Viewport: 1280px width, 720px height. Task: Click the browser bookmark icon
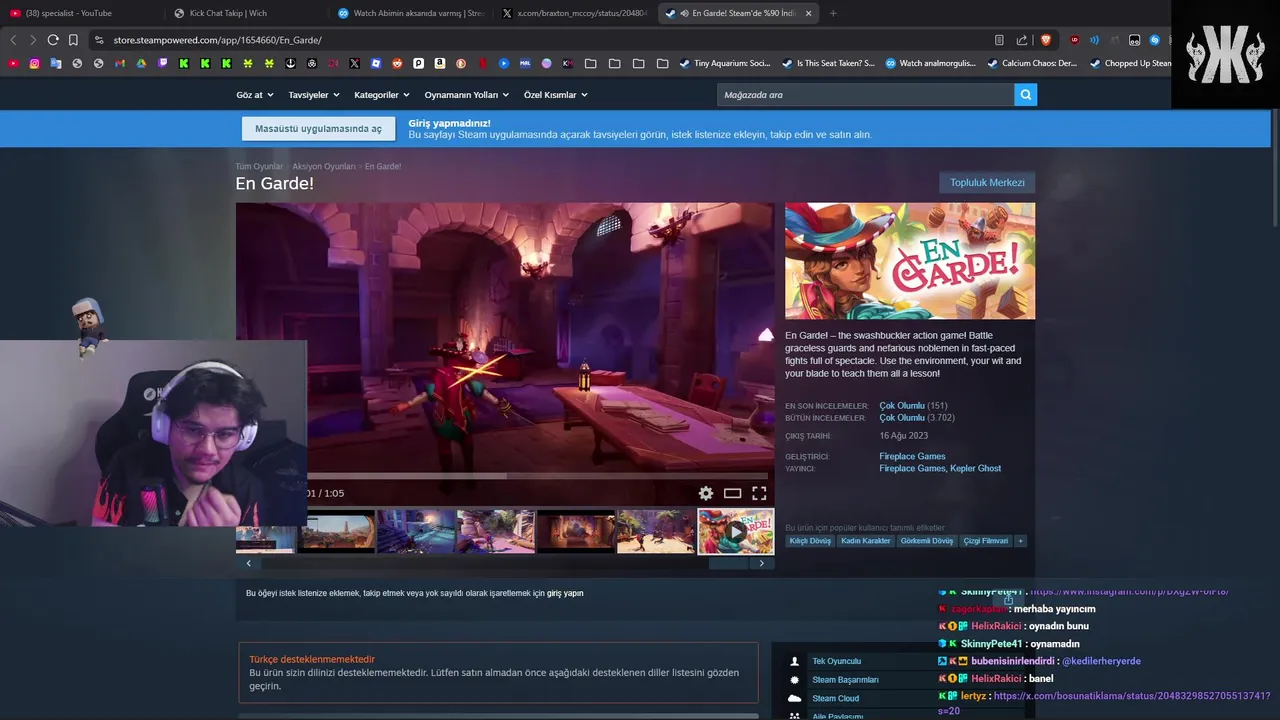73,40
